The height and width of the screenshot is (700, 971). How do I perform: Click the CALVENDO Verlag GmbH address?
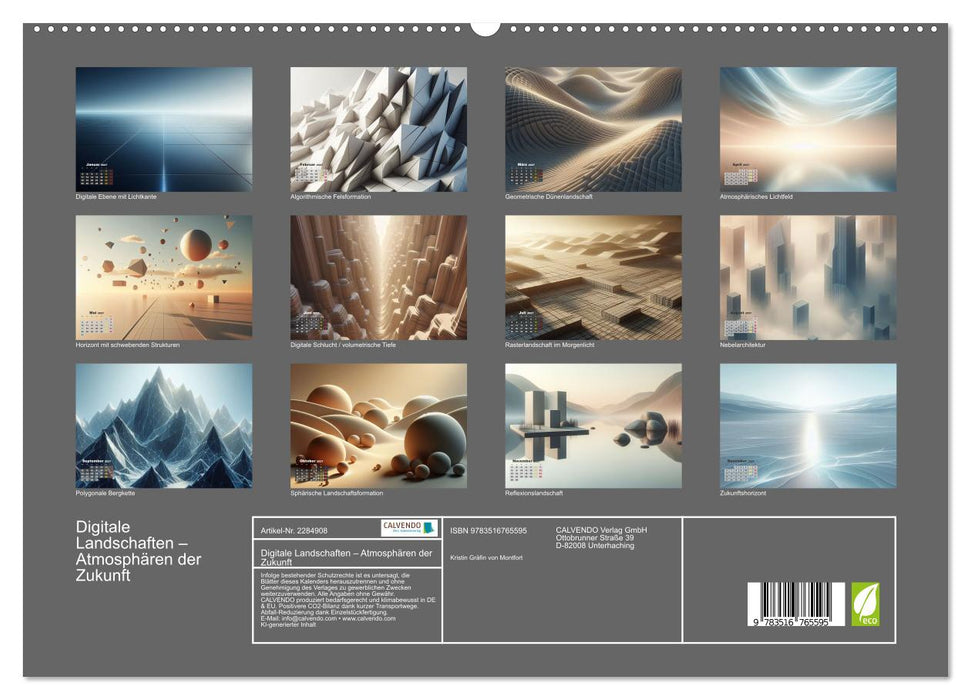601,538
